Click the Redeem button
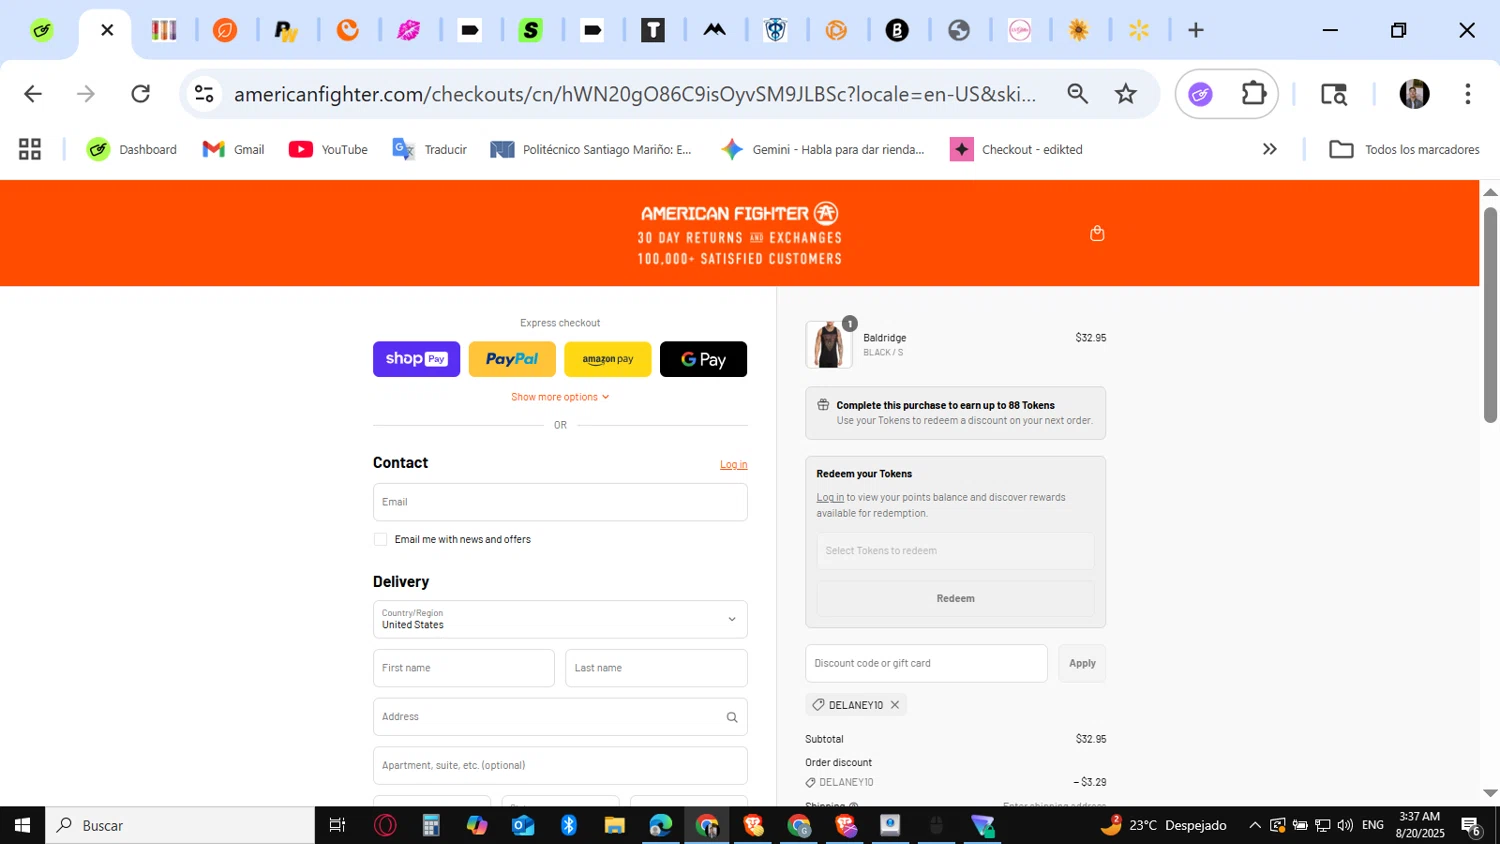This screenshot has height=844, width=1500. 955,598
